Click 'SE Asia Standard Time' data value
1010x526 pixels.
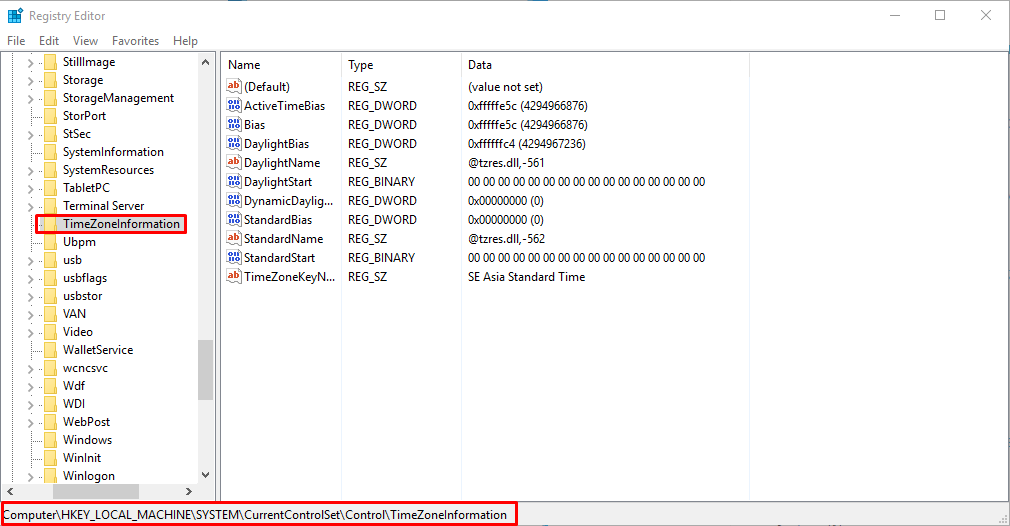[x=526, y=277]
